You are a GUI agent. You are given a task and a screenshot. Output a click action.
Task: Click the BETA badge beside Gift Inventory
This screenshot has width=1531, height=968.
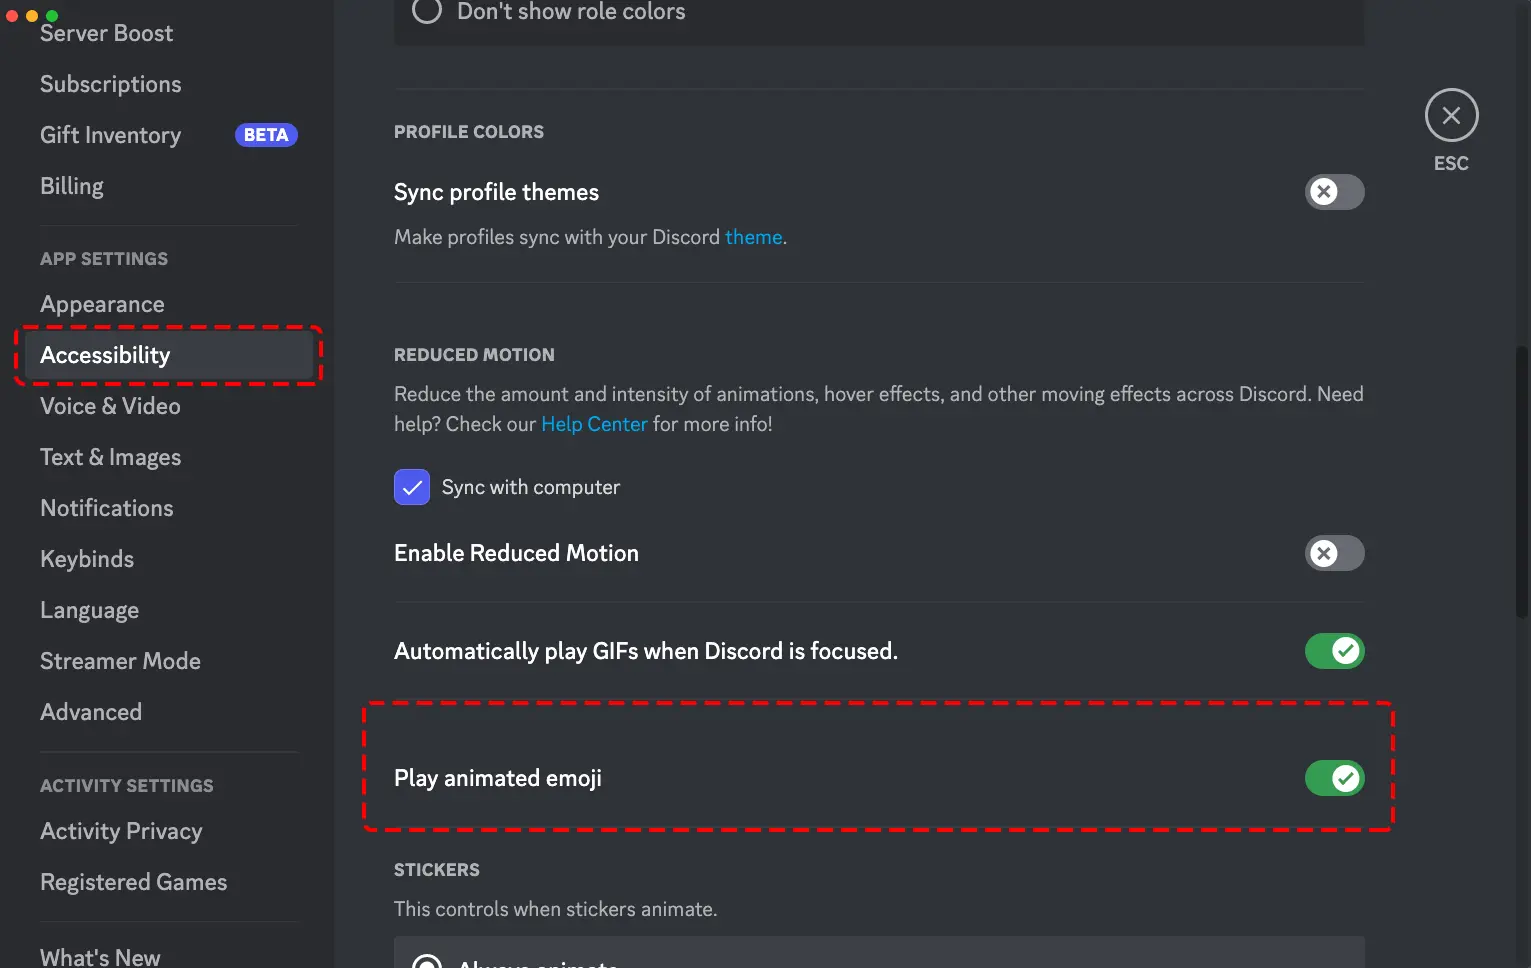[x=266, y=135]
